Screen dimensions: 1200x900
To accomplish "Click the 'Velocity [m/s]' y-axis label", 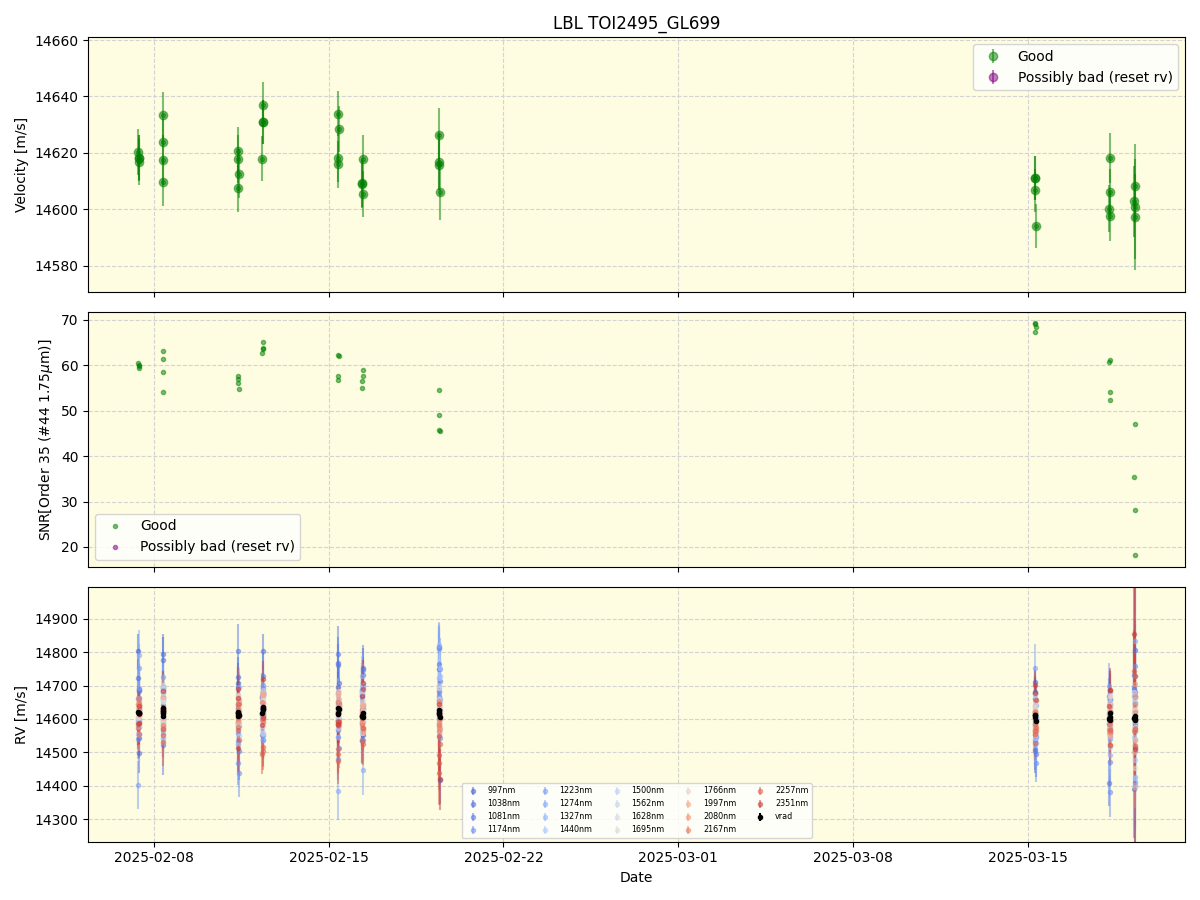I will 21,165.
